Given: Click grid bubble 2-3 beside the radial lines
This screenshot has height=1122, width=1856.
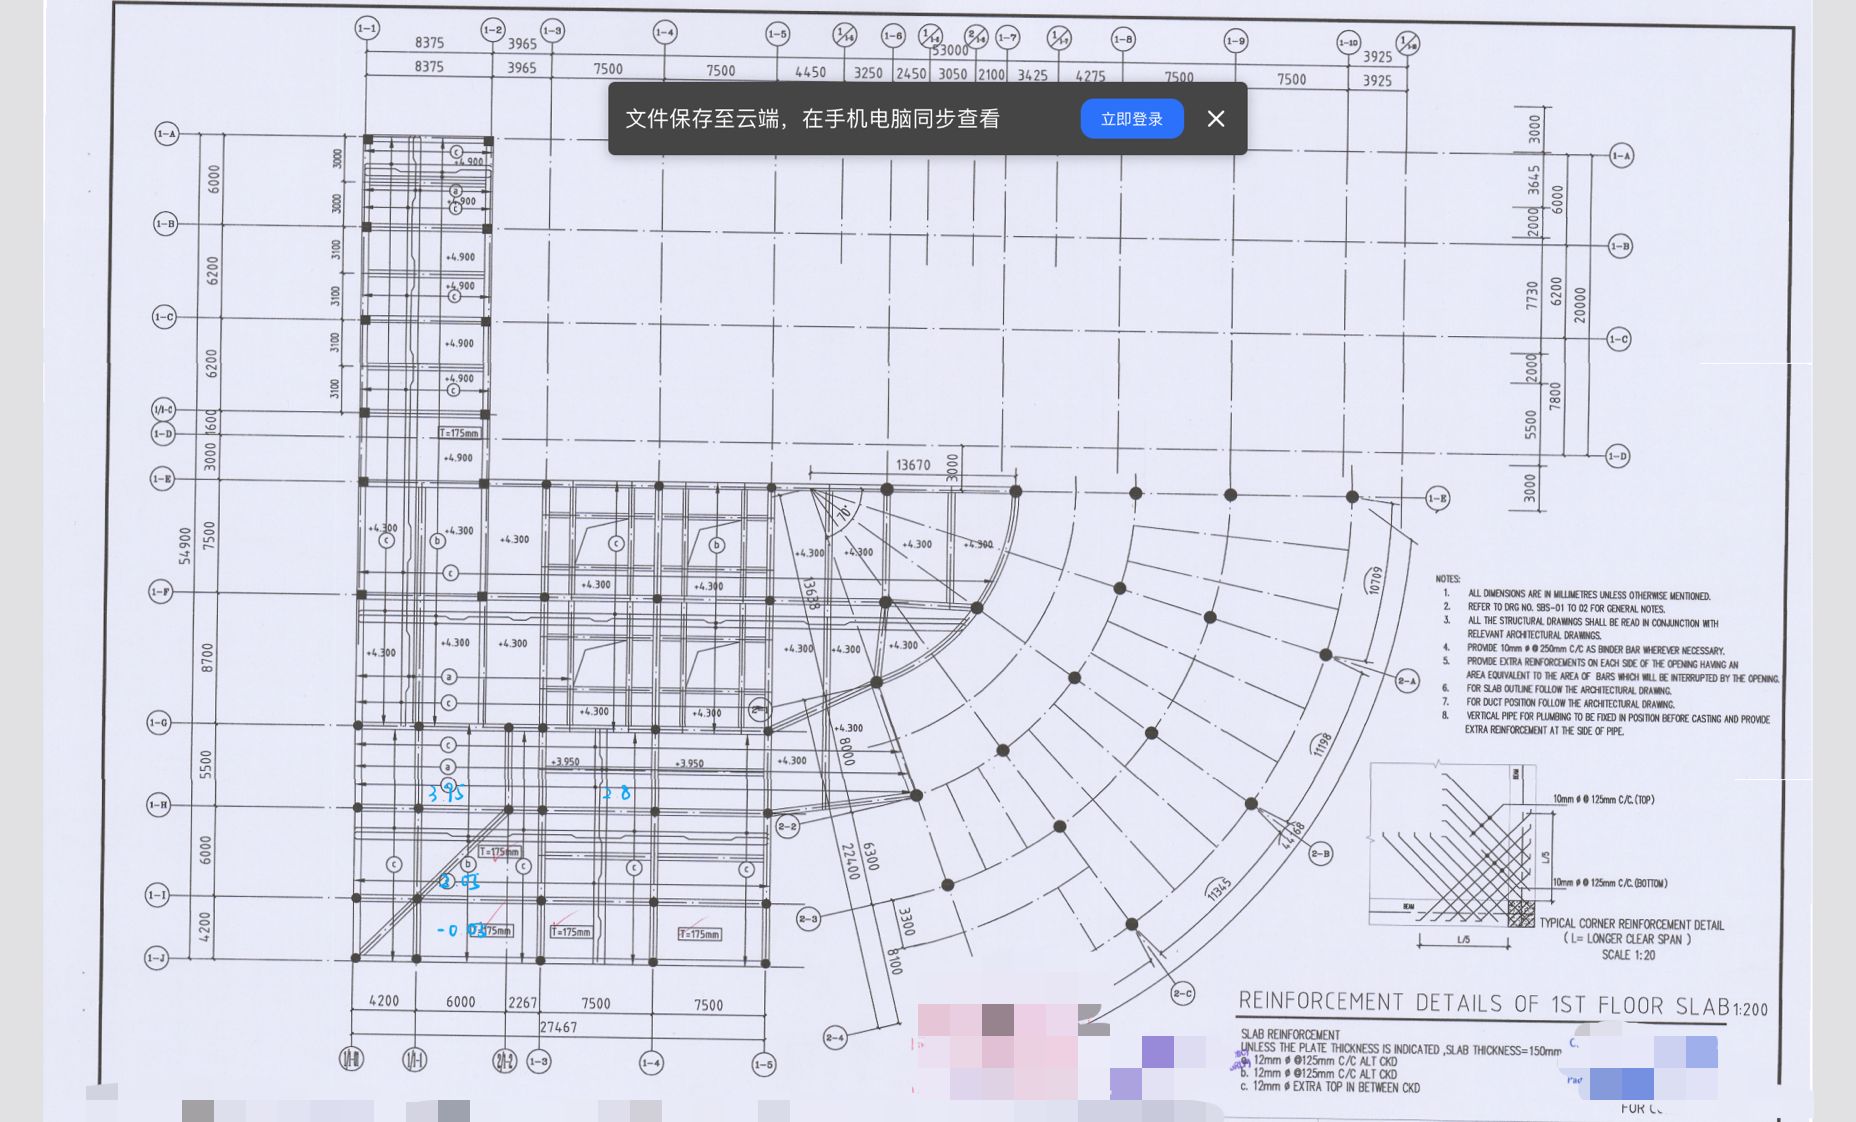Looking at the screenshot, I should (x=808, y=919).
